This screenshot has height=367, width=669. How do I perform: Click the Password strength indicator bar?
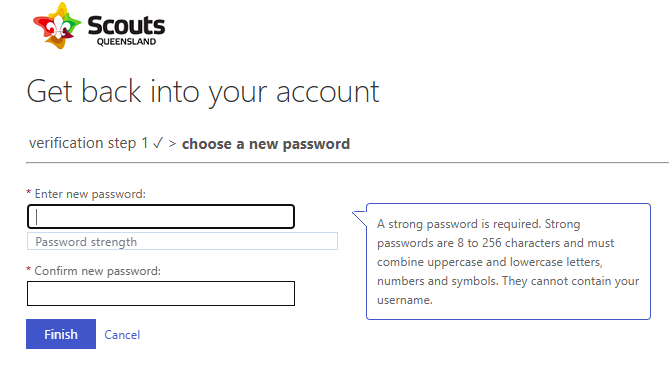coord(182,241)
